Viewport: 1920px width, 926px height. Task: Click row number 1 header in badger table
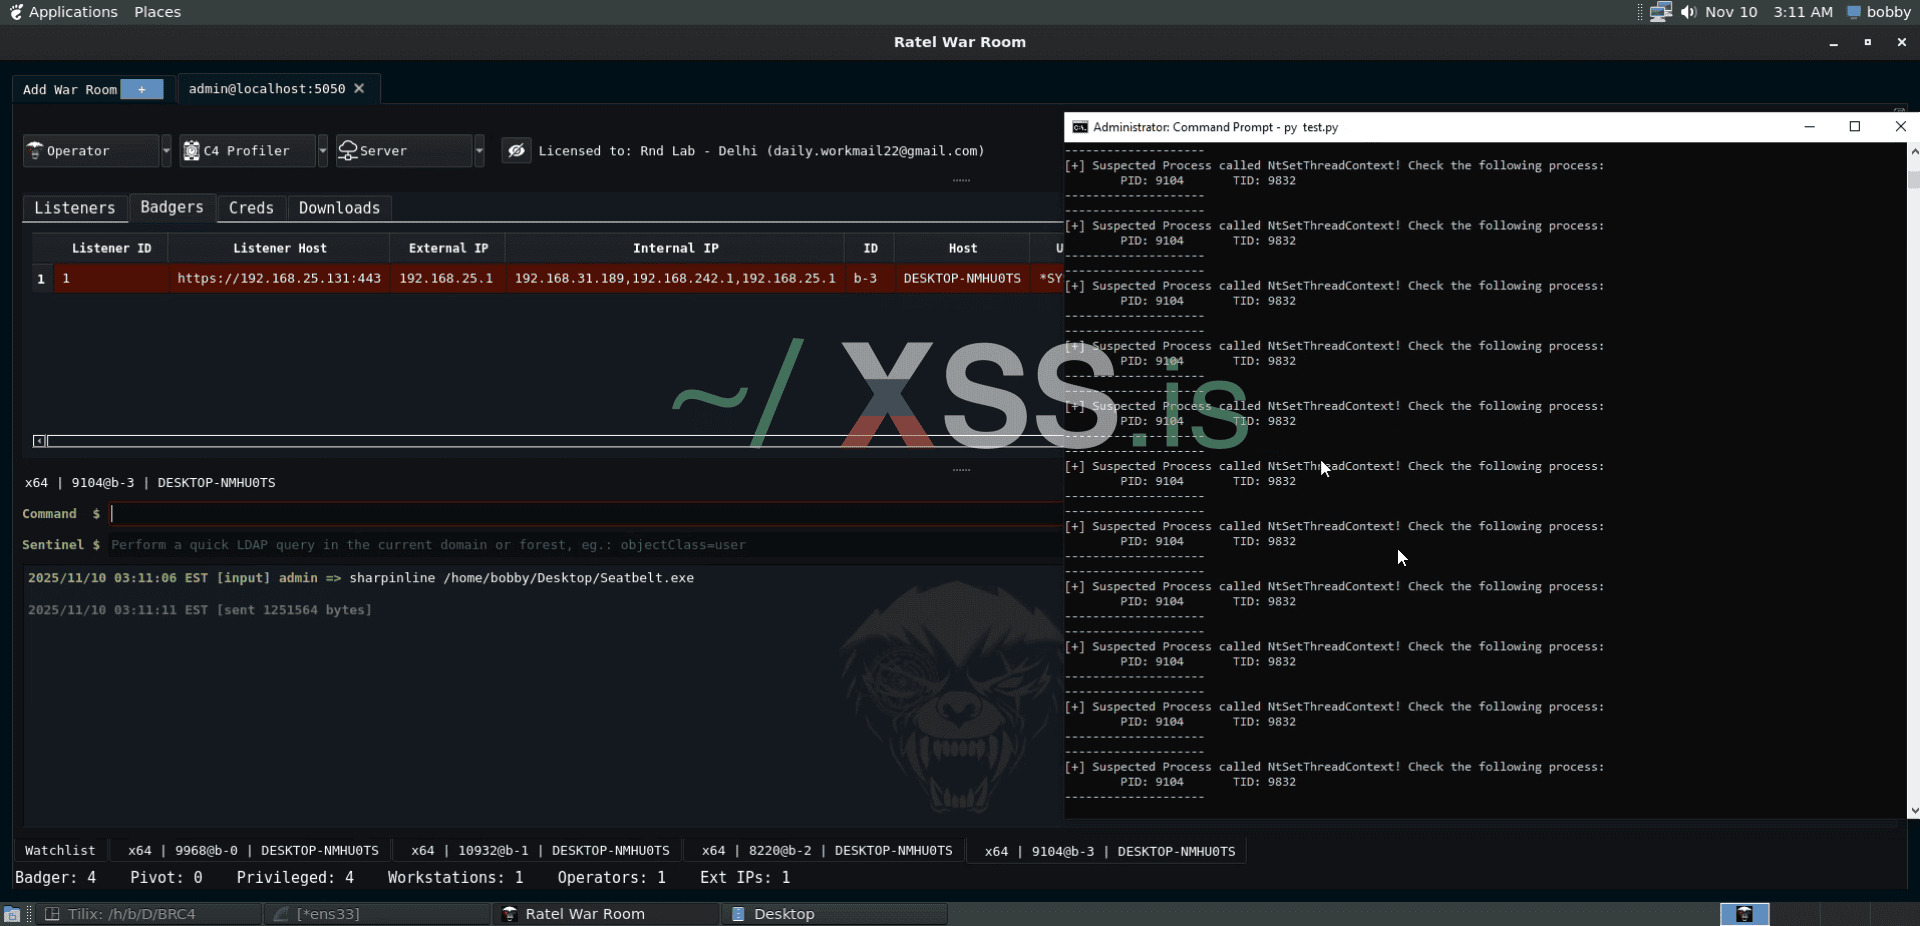pyautogui.click(x=41, y=278)
